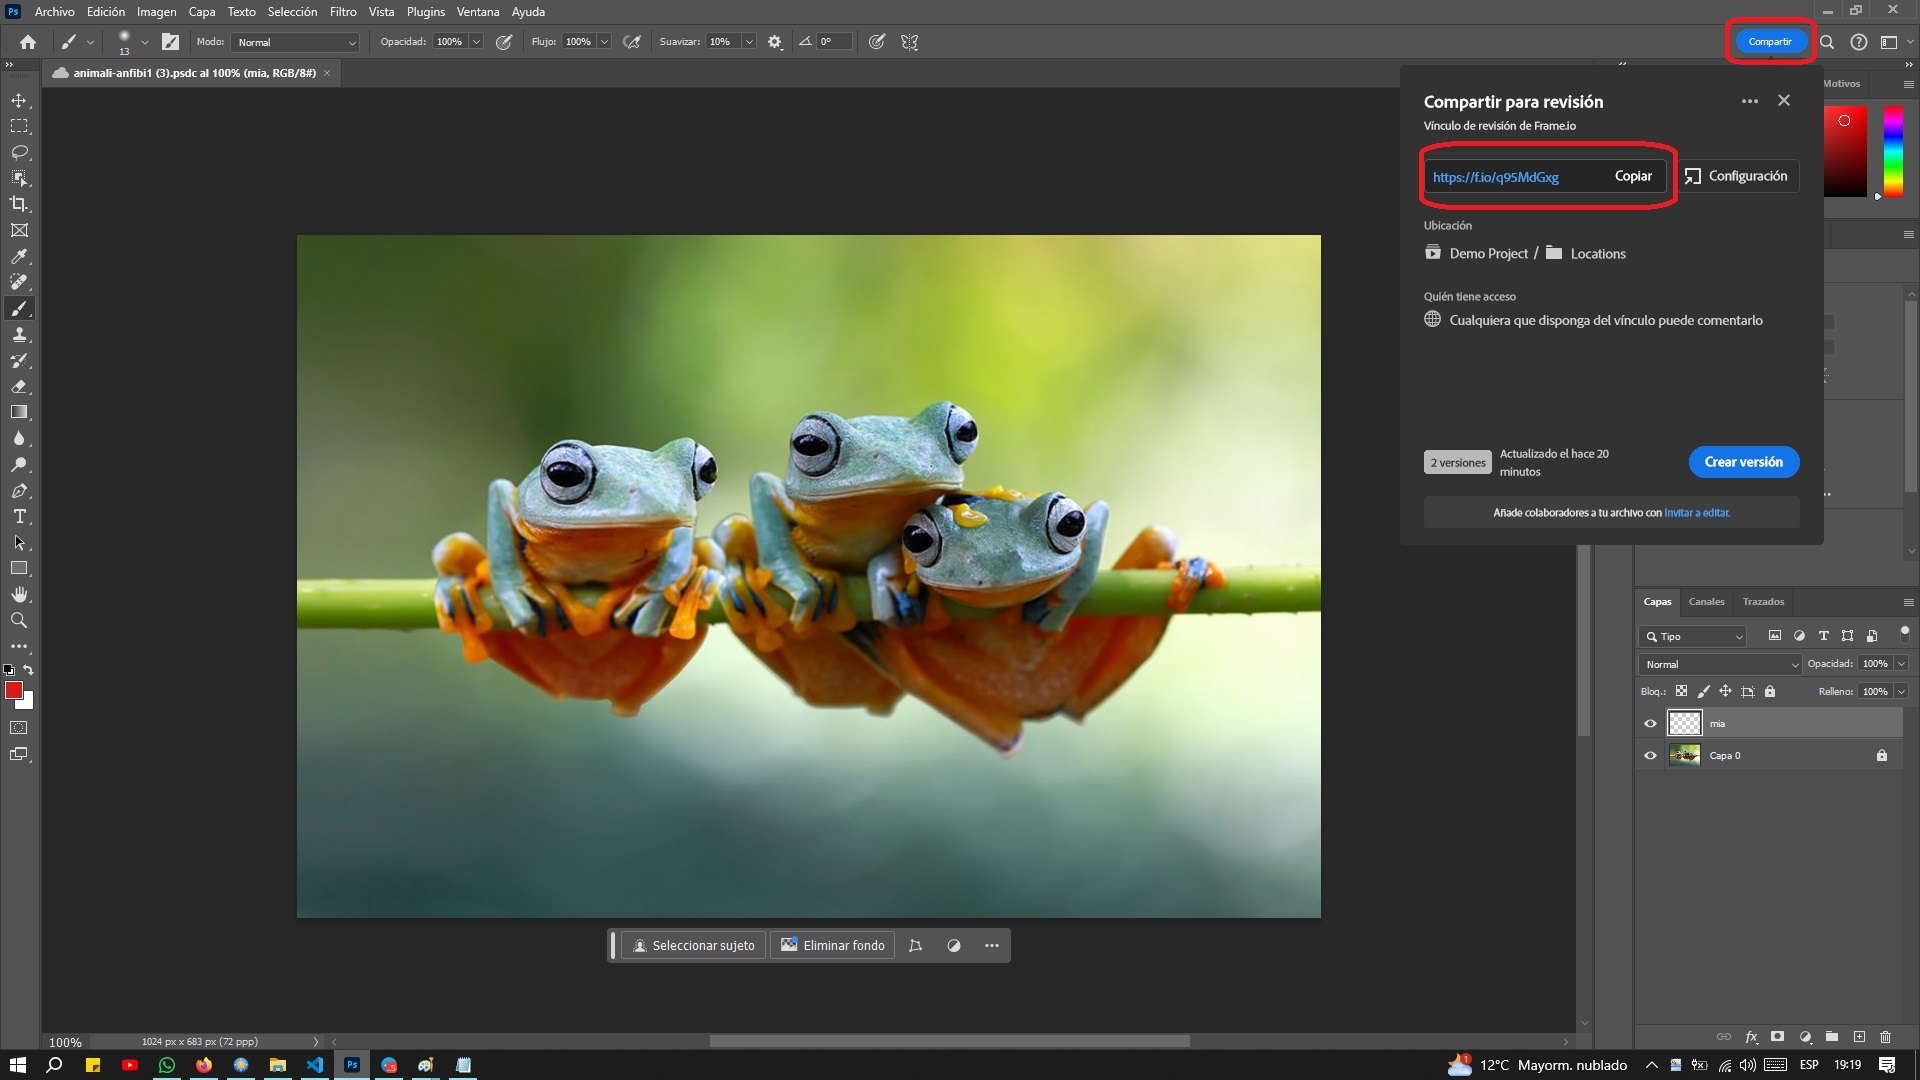Select the Zoom tool in toolbar
The image size is (1920, 1080).
(19, 621)
